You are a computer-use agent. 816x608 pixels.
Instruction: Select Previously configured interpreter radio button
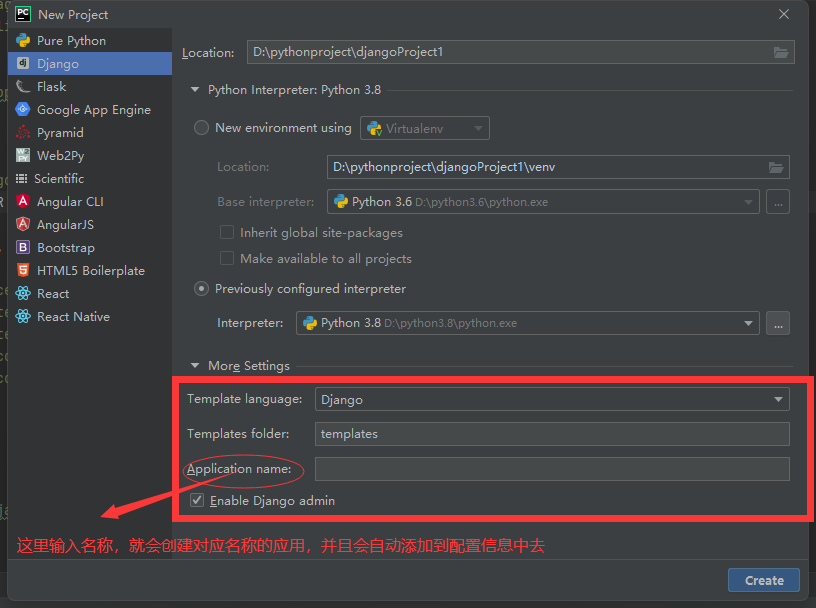[x=201, y=289]
